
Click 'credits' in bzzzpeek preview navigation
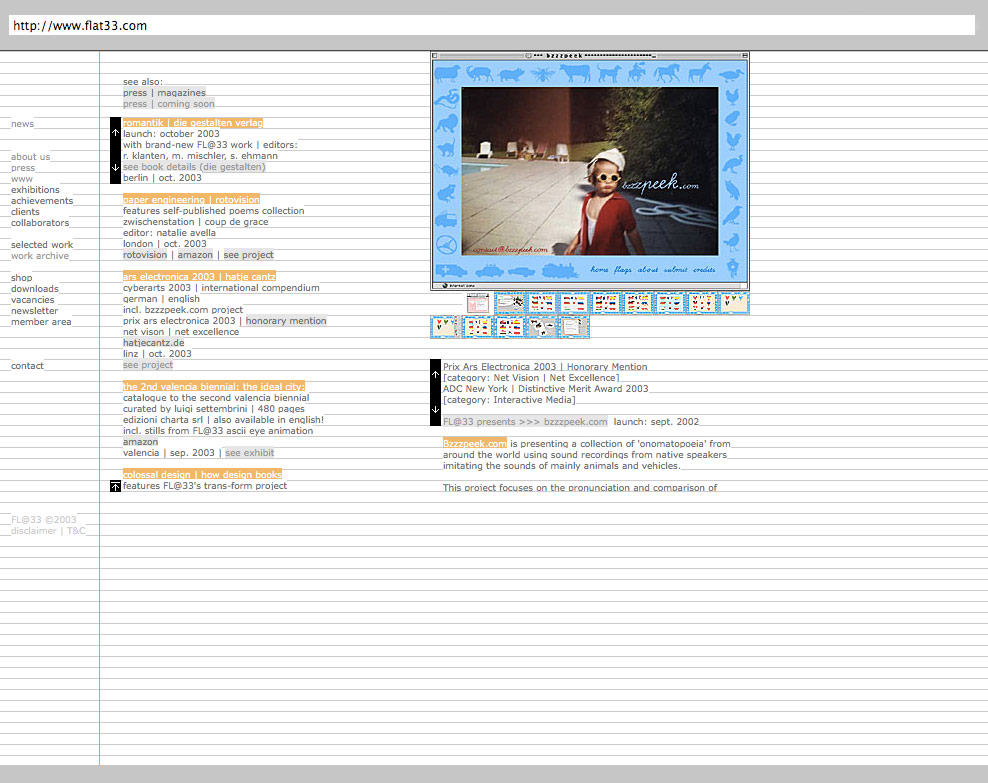[x=704, y=270]
